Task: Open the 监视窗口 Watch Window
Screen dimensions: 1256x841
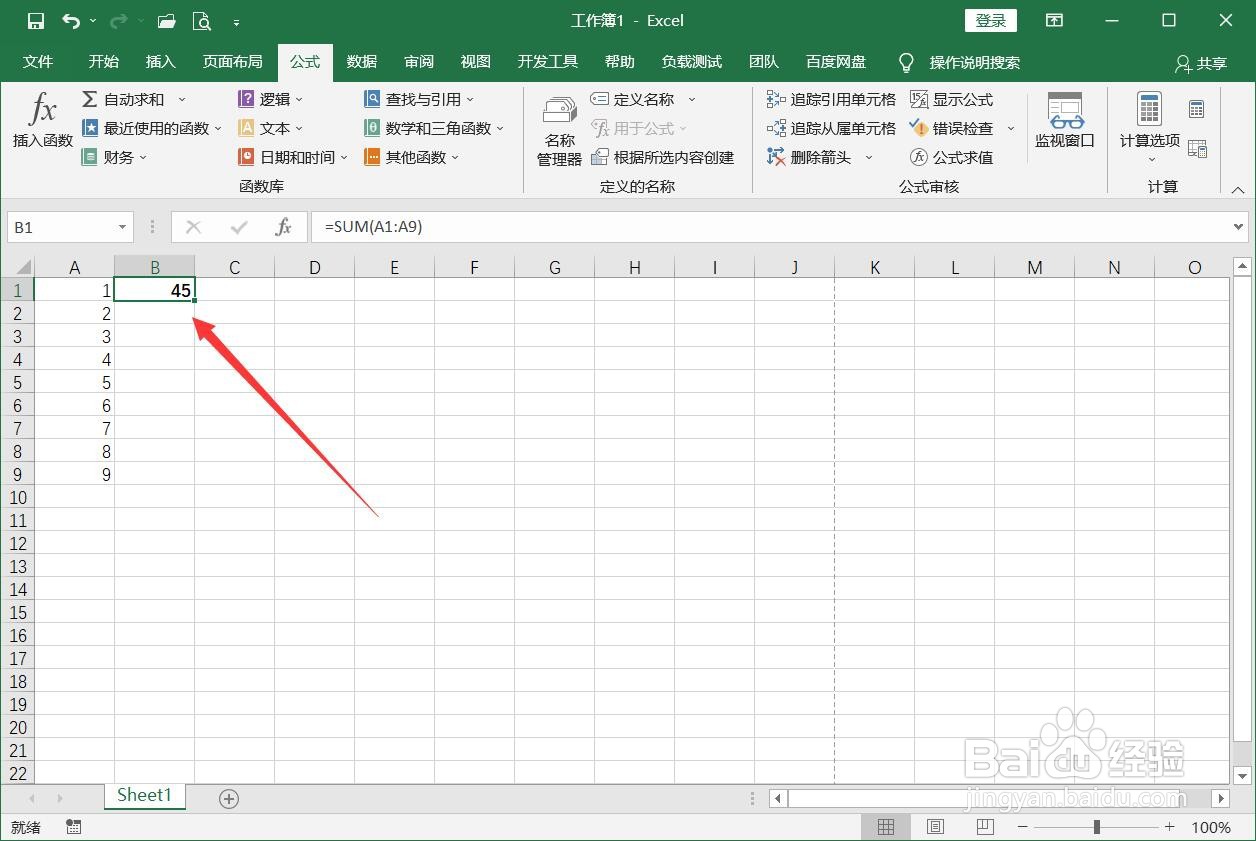Action: (x=1064, y=122)
